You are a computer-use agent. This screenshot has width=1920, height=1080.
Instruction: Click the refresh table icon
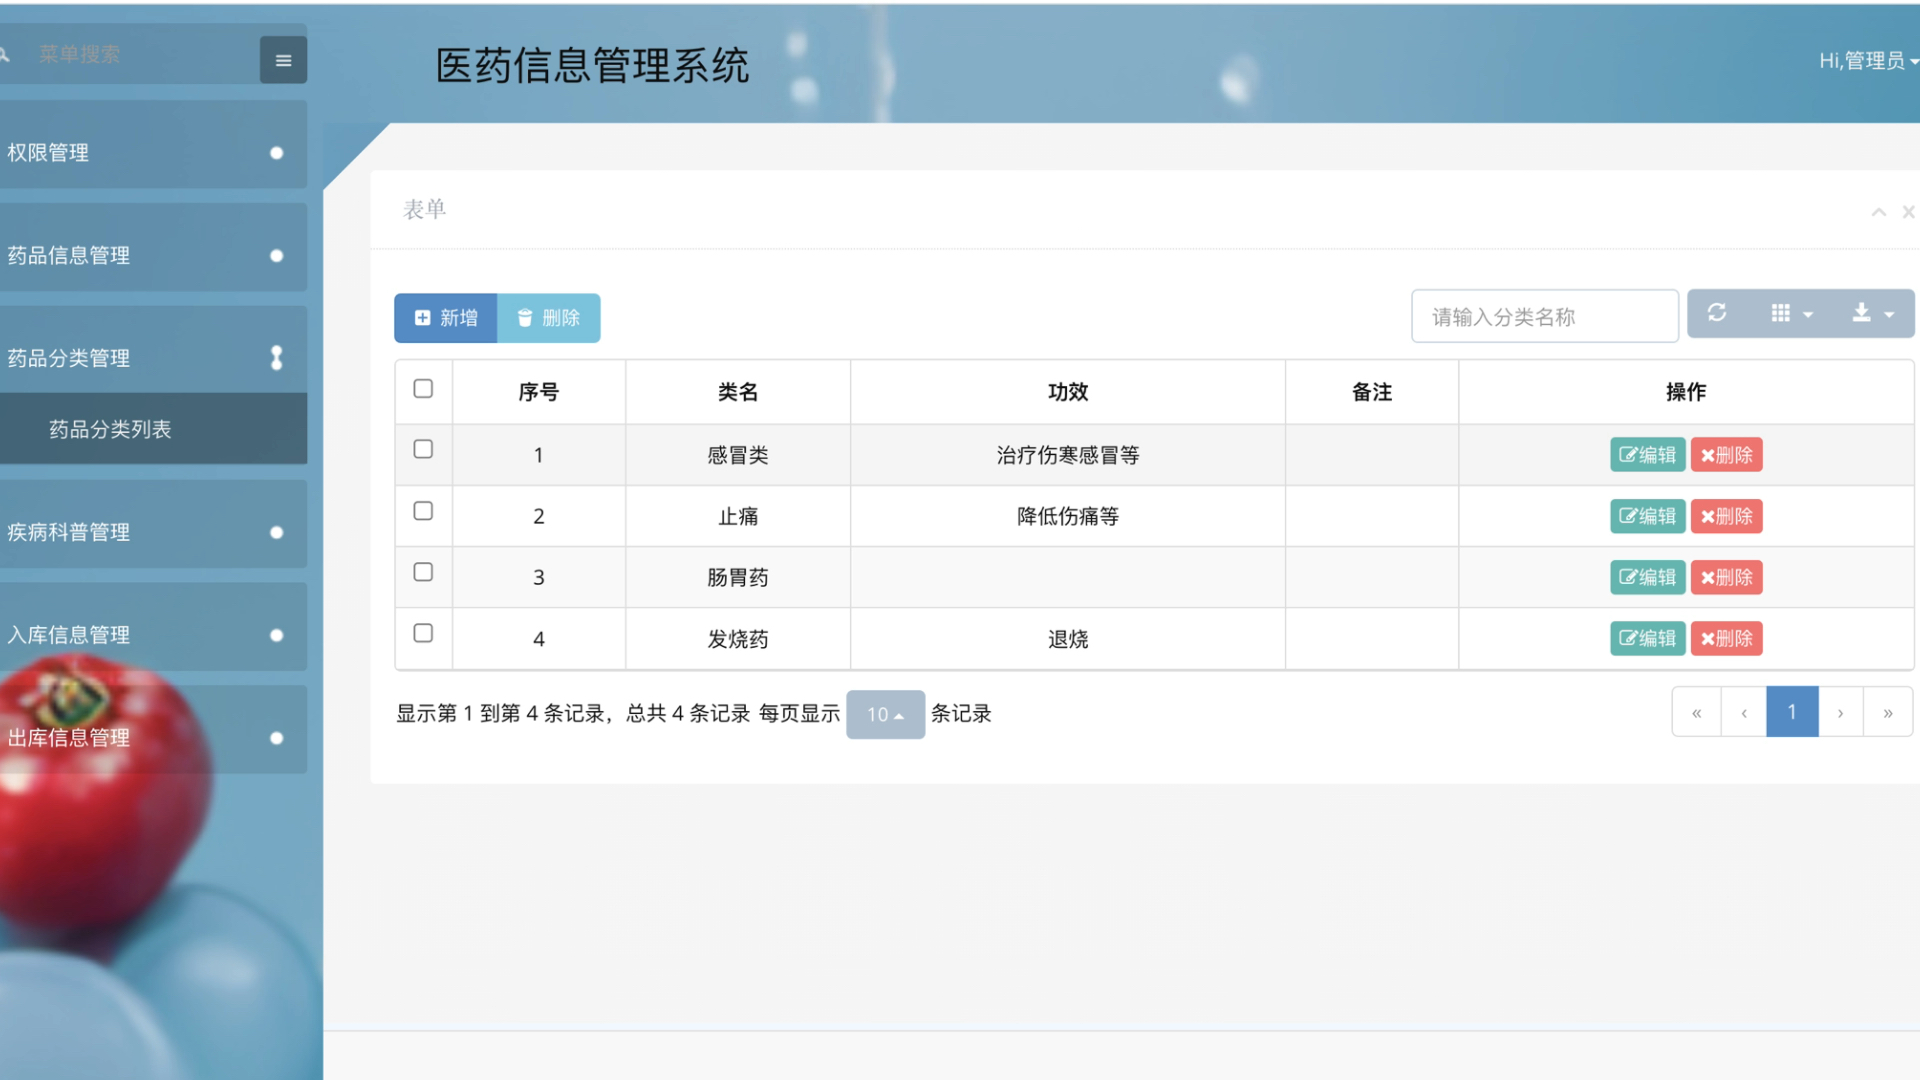click(x=1717, y=313)
